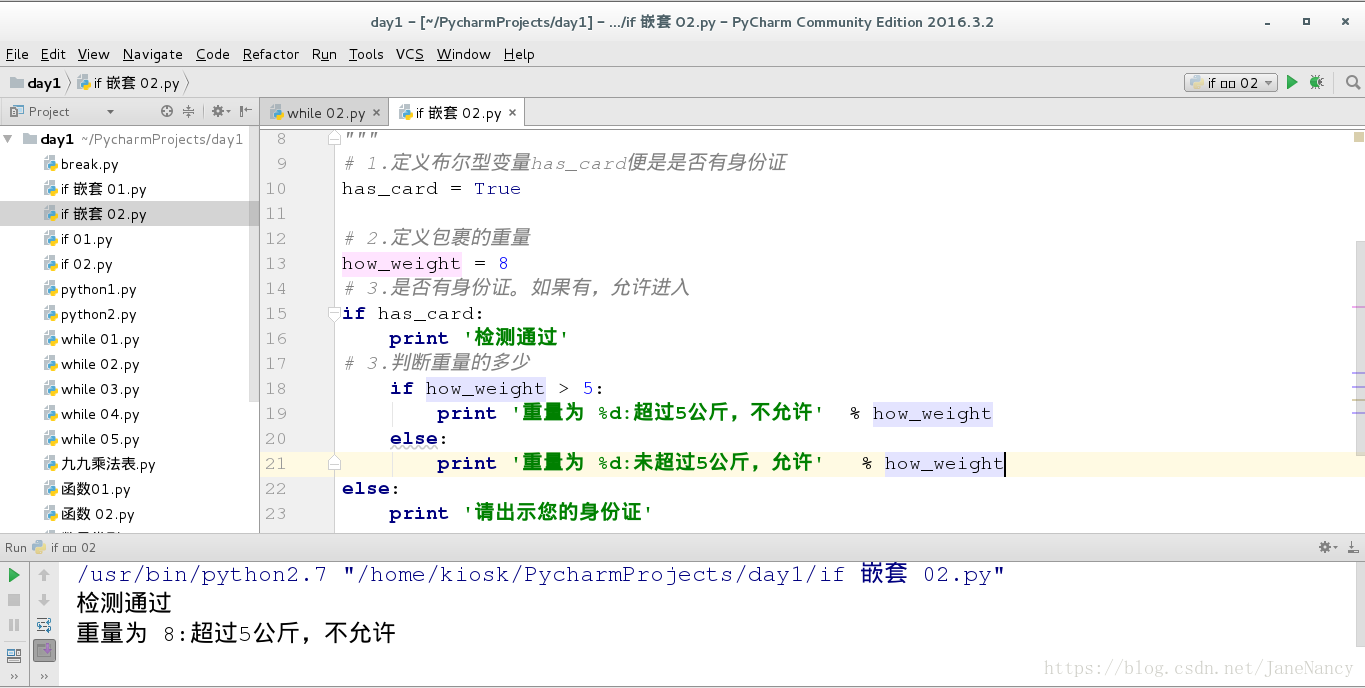
Task: Open the Help menu
Action: [x=519, y=54]
